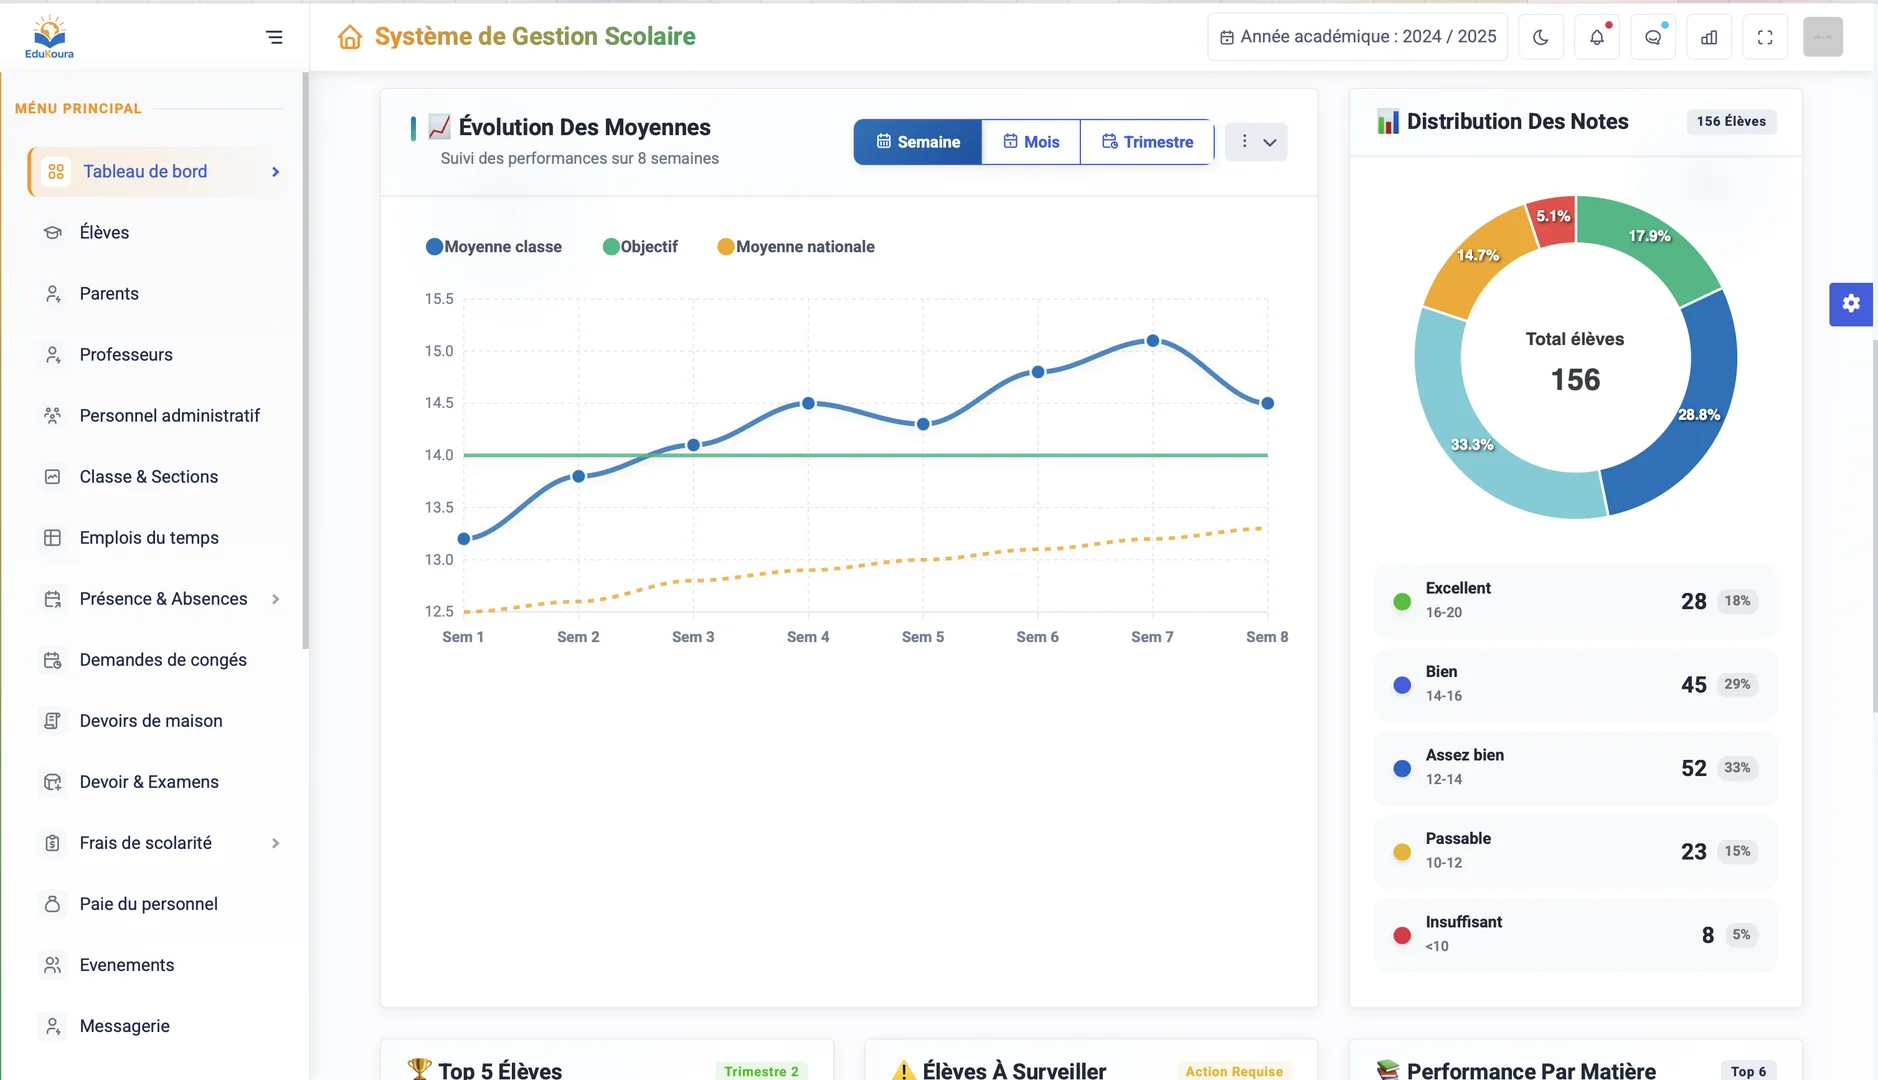Open the chart options dropdown menu
This screenshot has width=1878, height=1080.
pyautogui.click(x=1256, y=142)
